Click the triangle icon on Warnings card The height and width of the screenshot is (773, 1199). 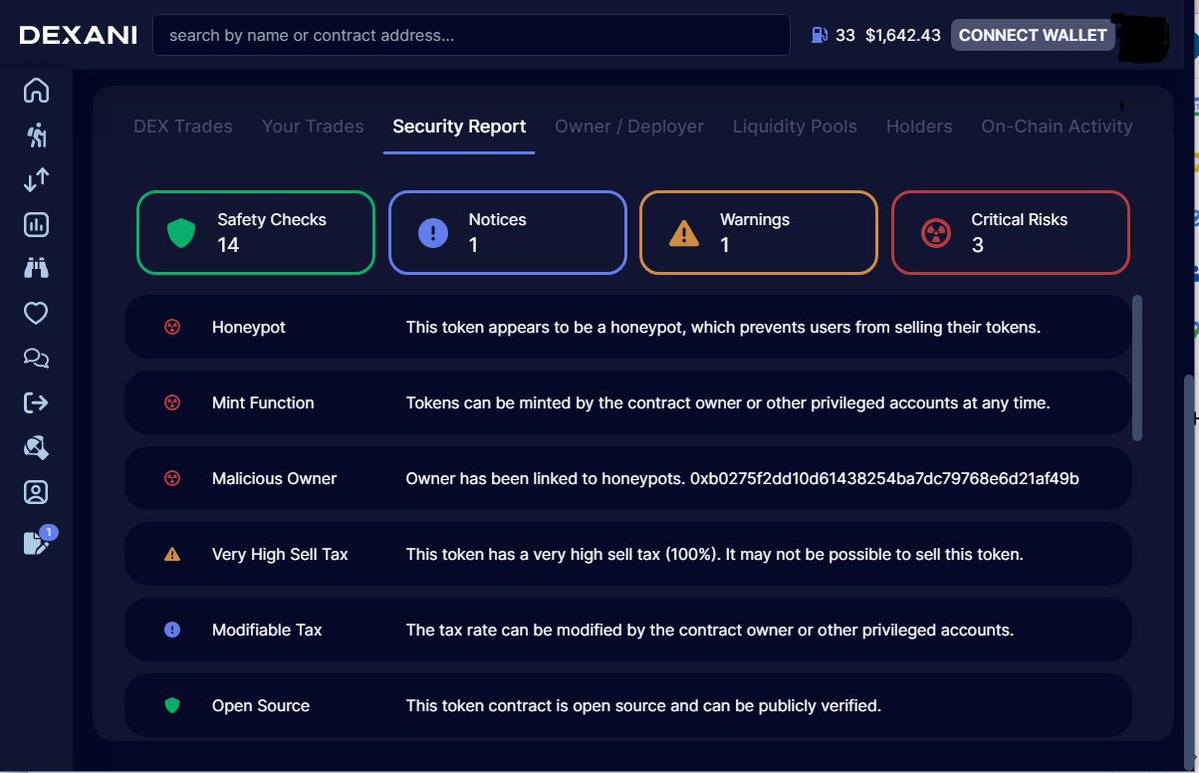coord(684,232)
